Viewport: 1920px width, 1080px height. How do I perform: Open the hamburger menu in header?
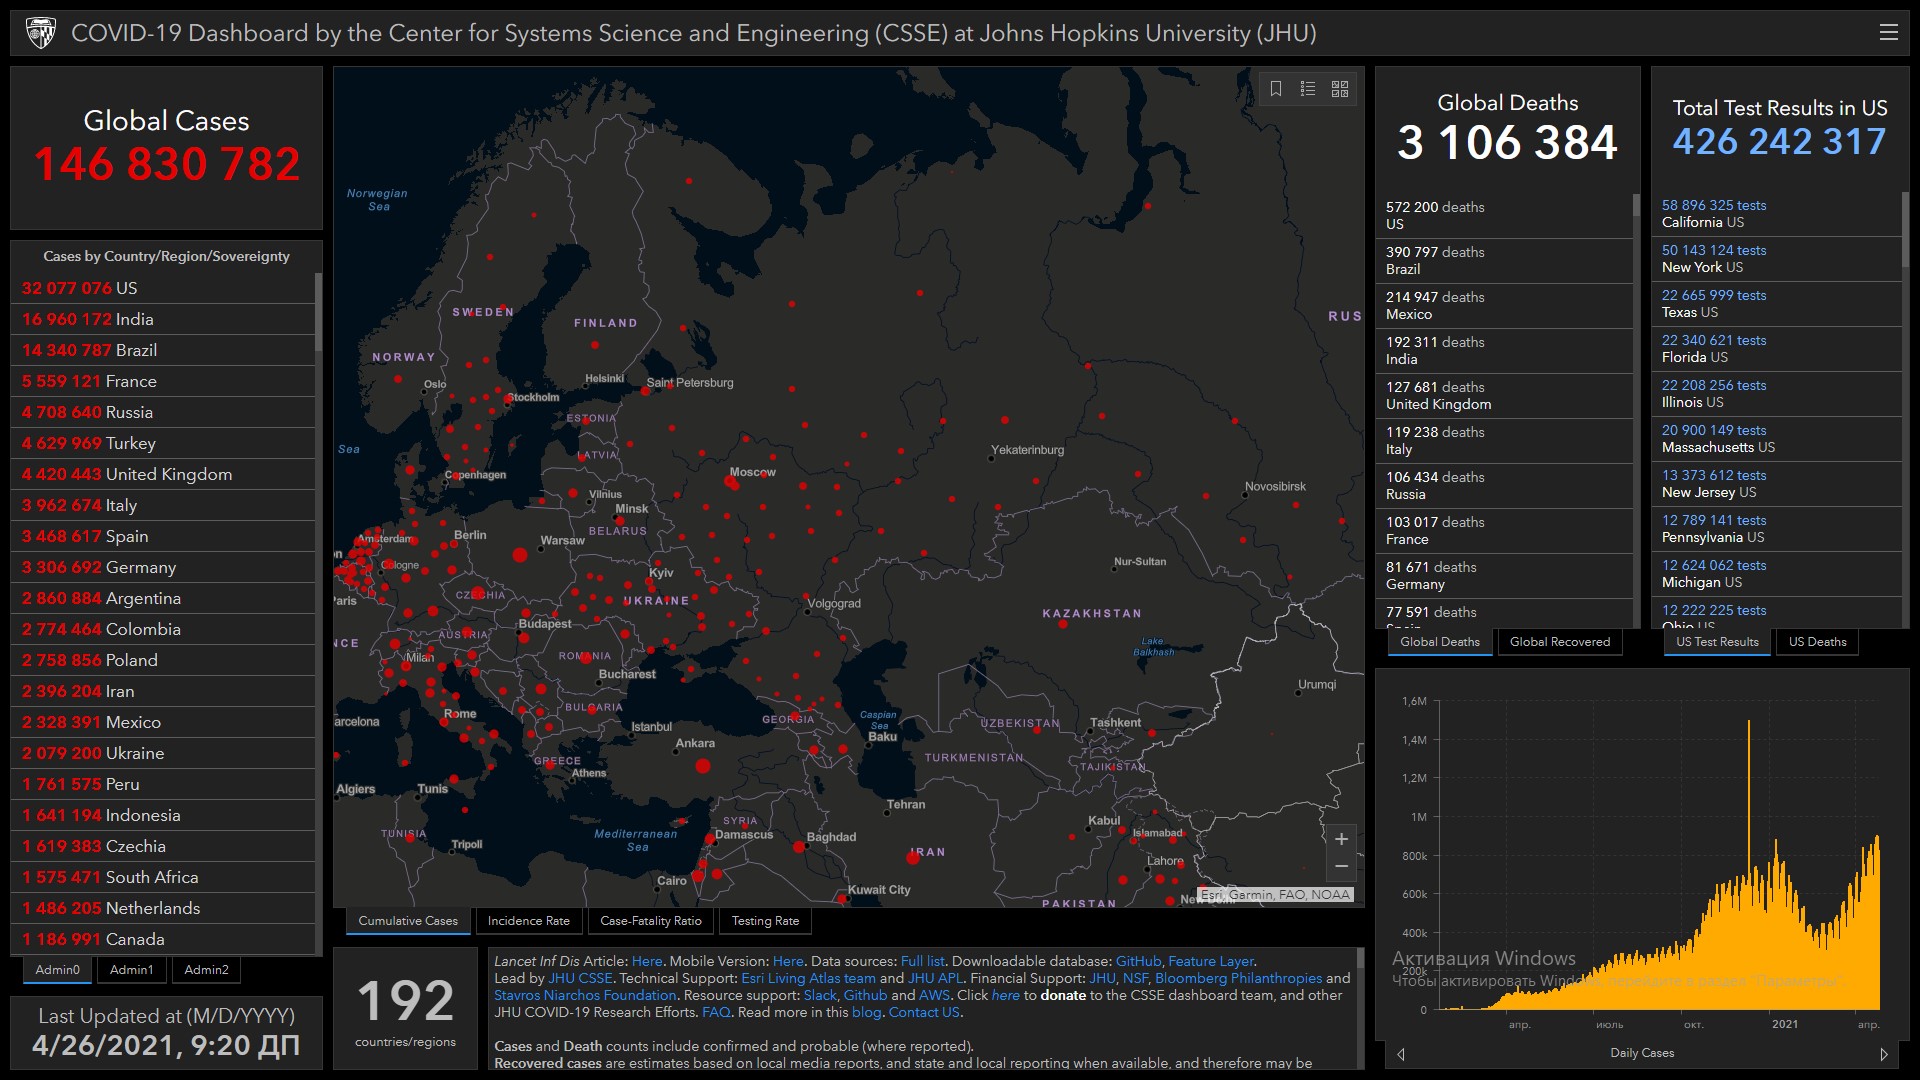point(1888,33)
